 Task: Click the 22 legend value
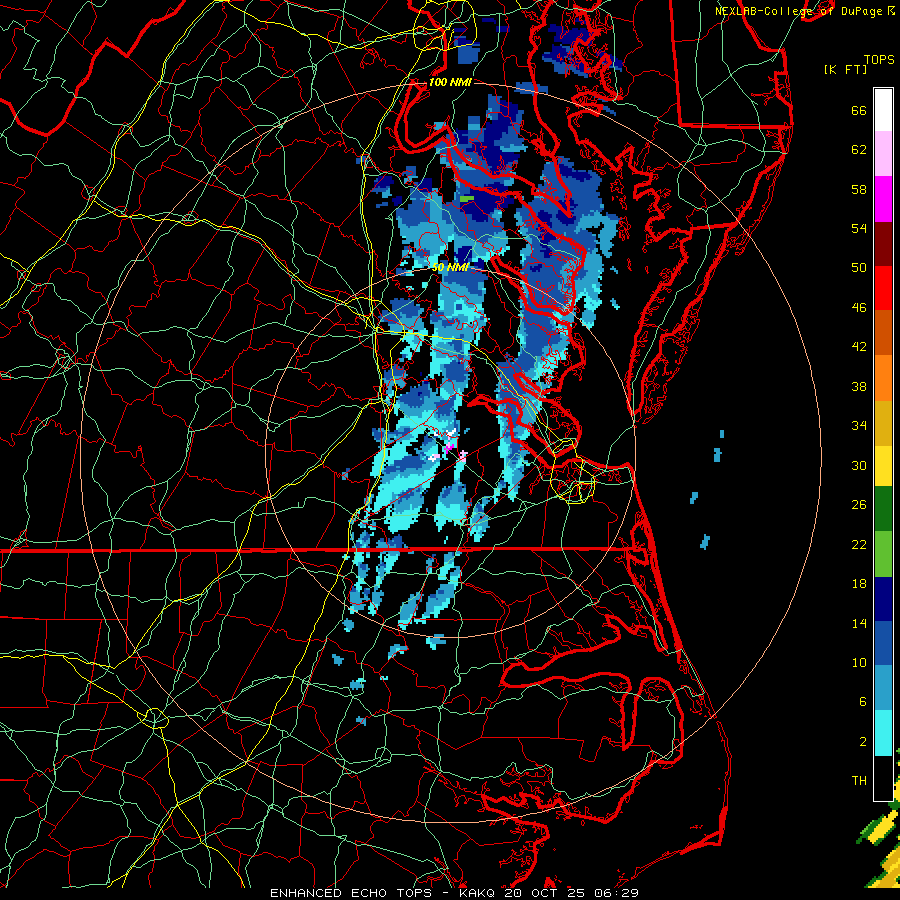[x=859, y=544]
